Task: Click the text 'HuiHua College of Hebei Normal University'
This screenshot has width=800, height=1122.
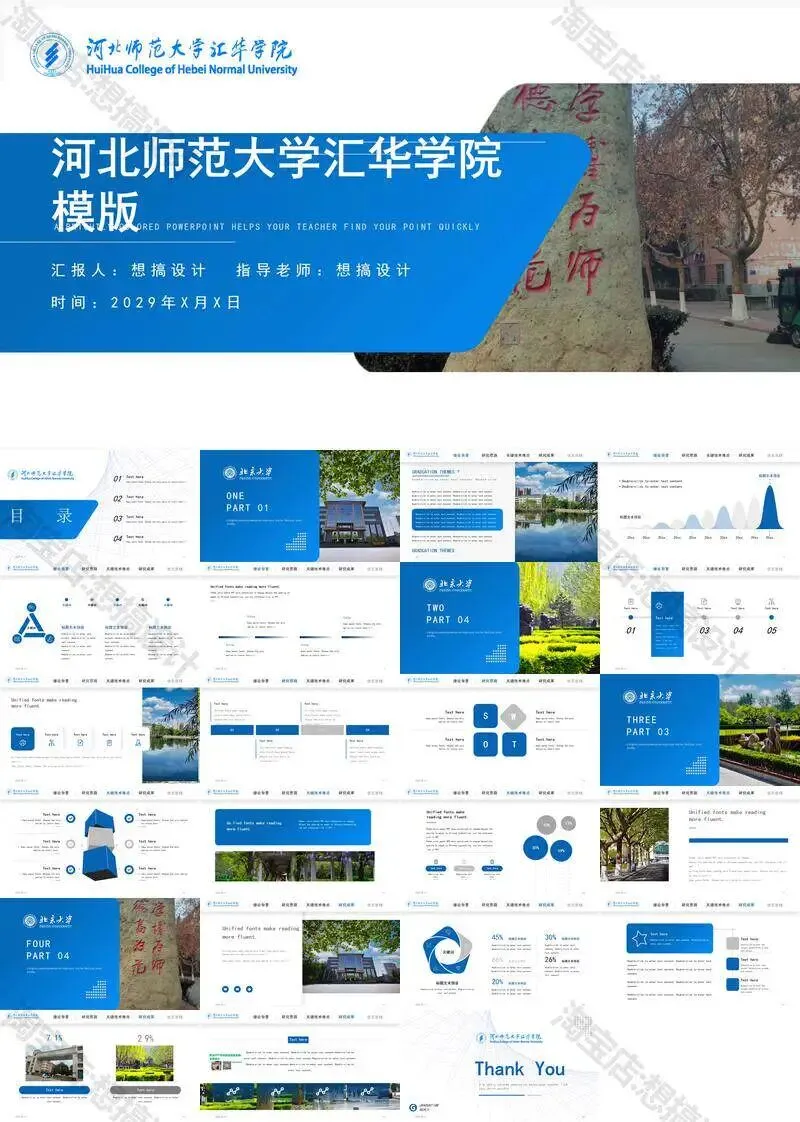Action: 191,69
